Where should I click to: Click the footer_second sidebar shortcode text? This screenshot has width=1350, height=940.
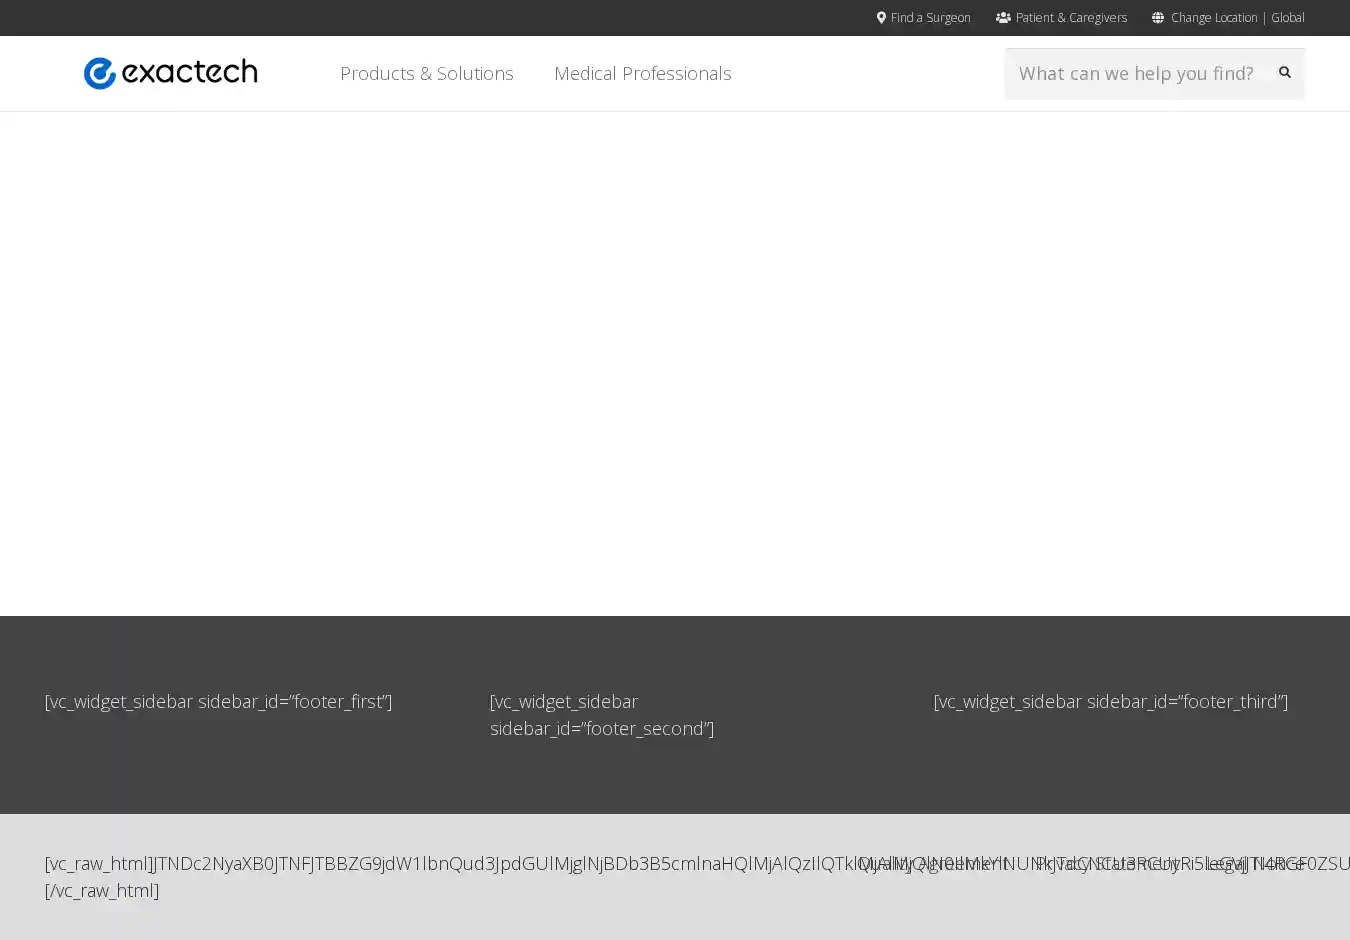click(x=601, y=715)
